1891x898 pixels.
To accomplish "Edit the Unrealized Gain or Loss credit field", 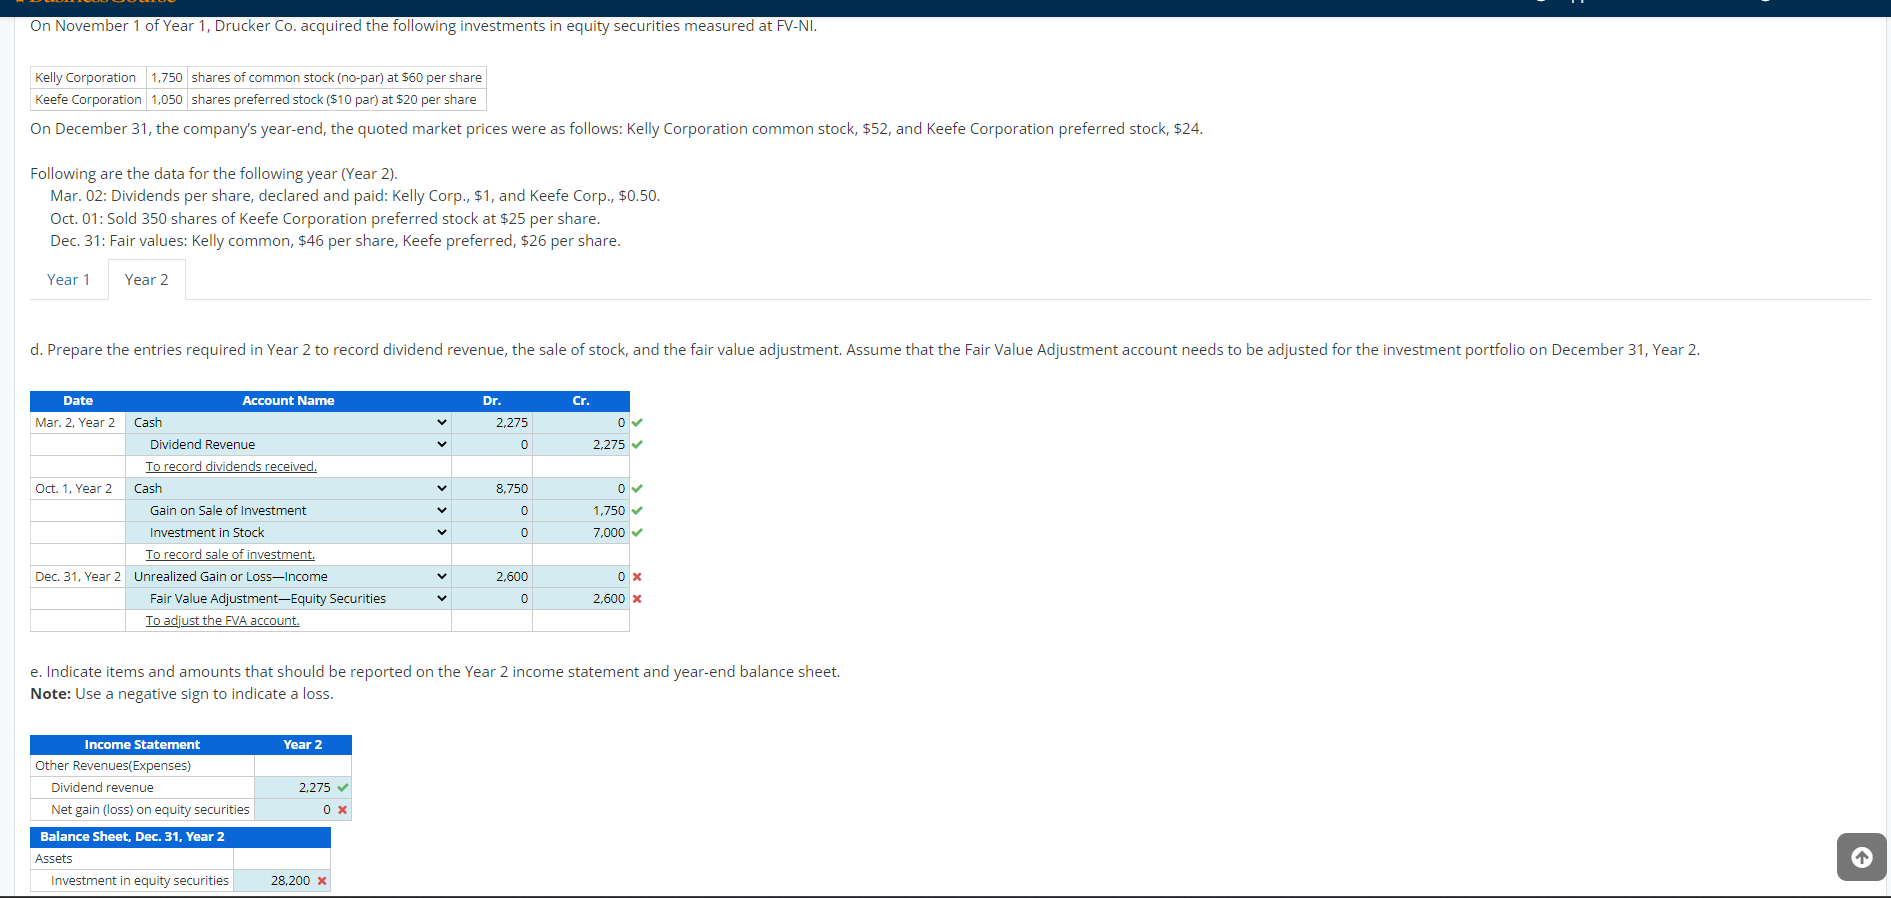I will pos(581,577).
